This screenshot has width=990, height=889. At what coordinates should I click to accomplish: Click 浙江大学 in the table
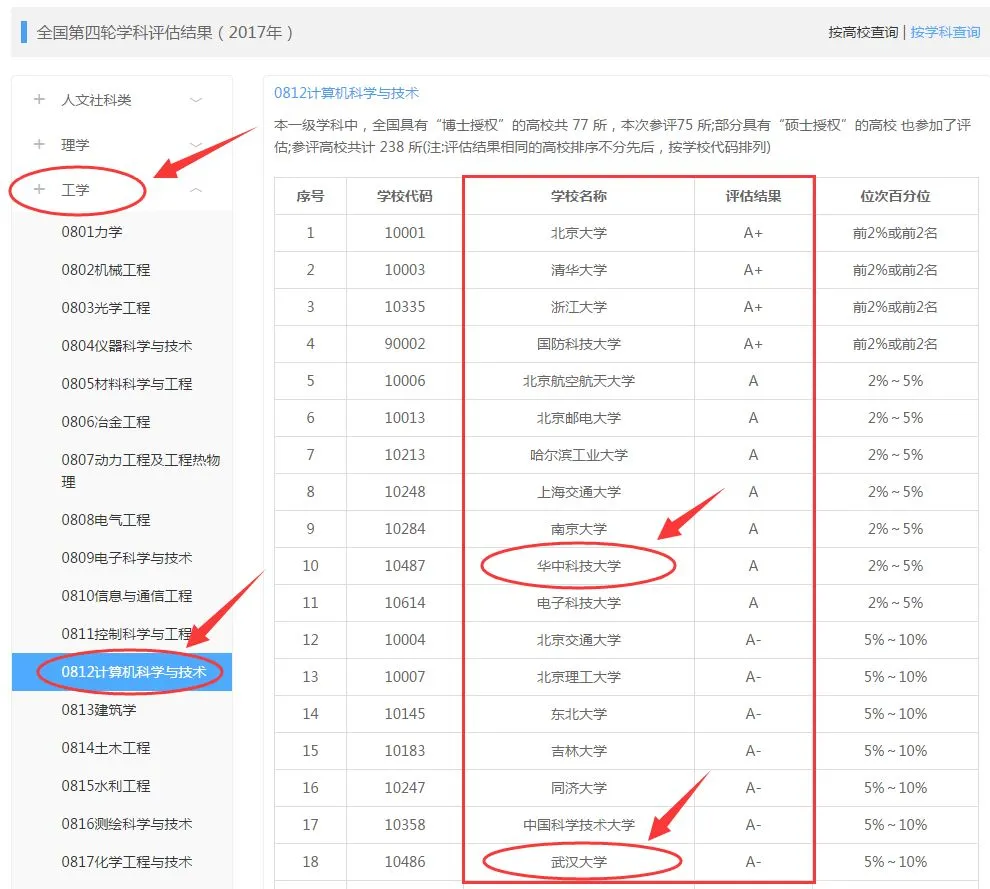pos(578,307)
